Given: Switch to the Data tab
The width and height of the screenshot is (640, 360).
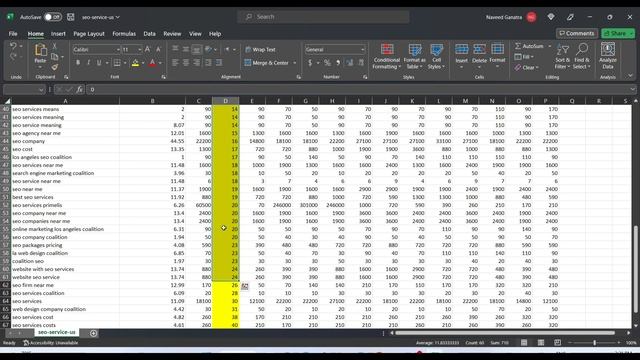Looking at the screenshot, I should click(x=149, y=34).
